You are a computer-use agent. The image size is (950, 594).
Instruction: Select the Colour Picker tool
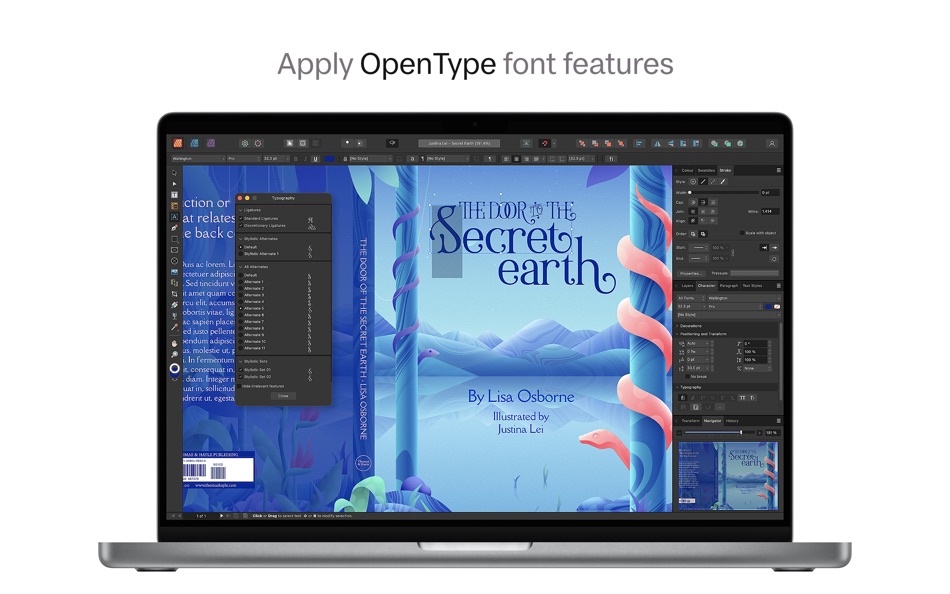[174, 327]
